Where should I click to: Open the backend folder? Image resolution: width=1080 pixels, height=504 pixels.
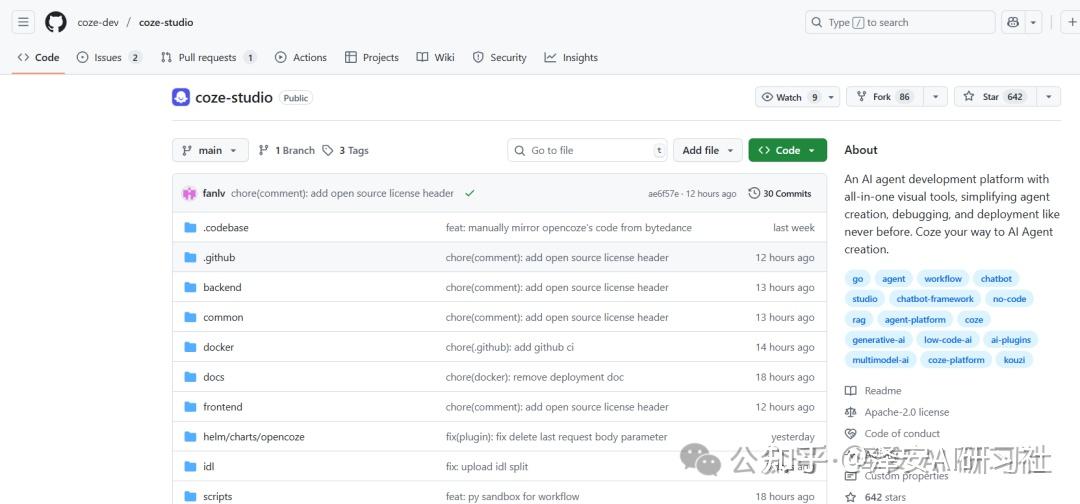point(222,287)
